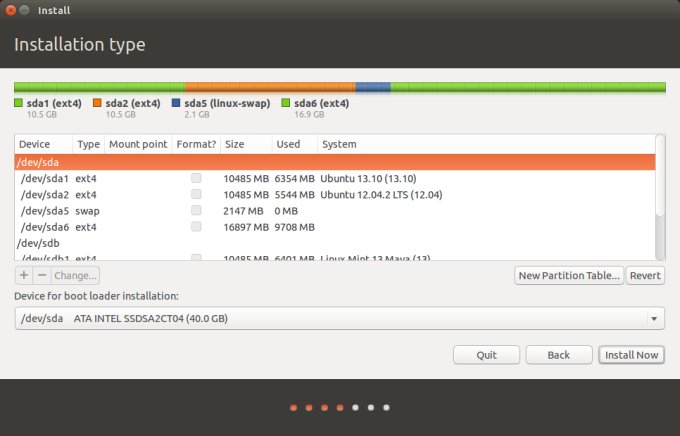Open the boot loader device dropdown
Screen dimensions: 680x436
340,318
